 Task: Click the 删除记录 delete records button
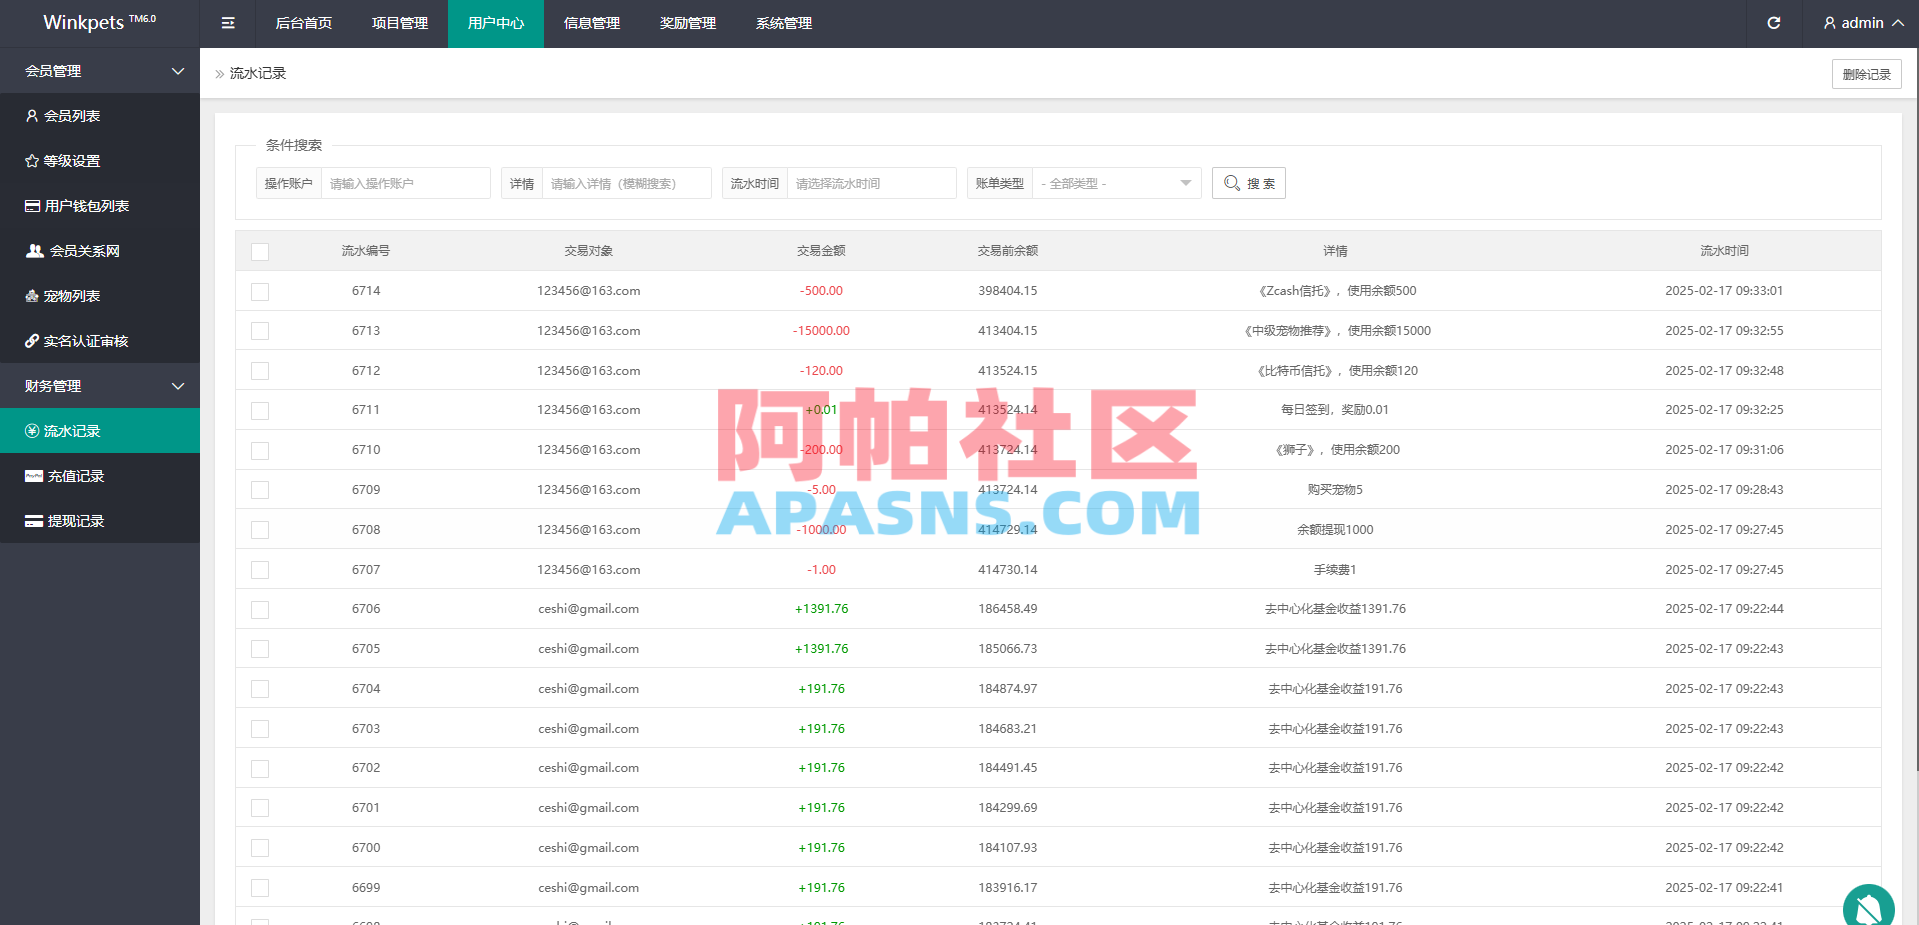pyautogui.click(x=1866, y=73)
